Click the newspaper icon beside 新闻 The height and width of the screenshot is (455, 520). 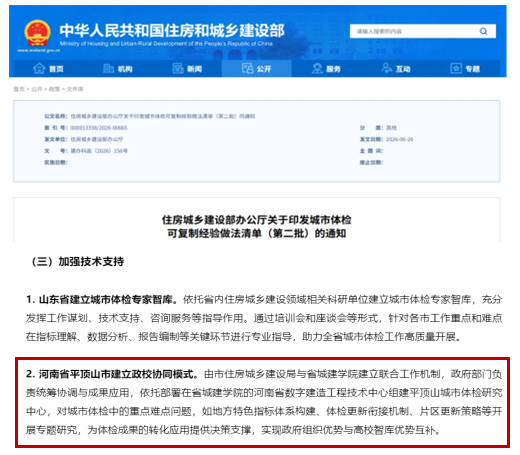coord(178,68)
